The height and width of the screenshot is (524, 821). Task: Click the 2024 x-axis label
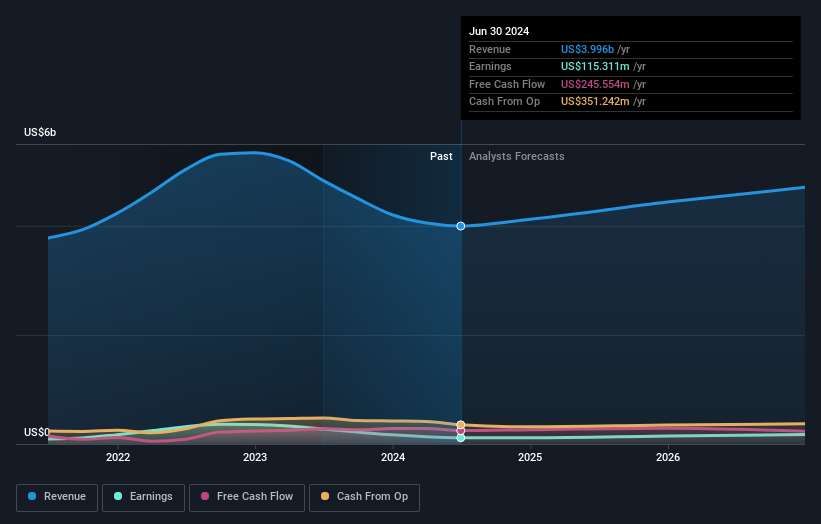(x=393, y=457)
